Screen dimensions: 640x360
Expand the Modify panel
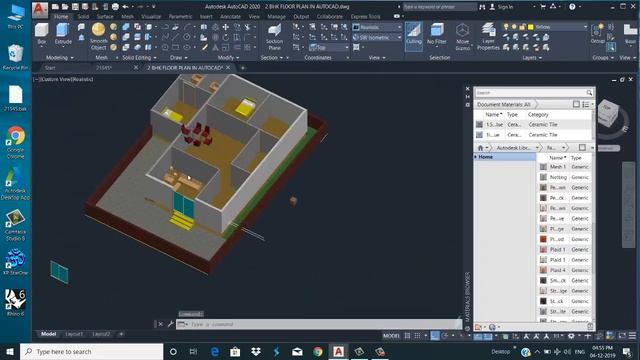click(228, 58)
